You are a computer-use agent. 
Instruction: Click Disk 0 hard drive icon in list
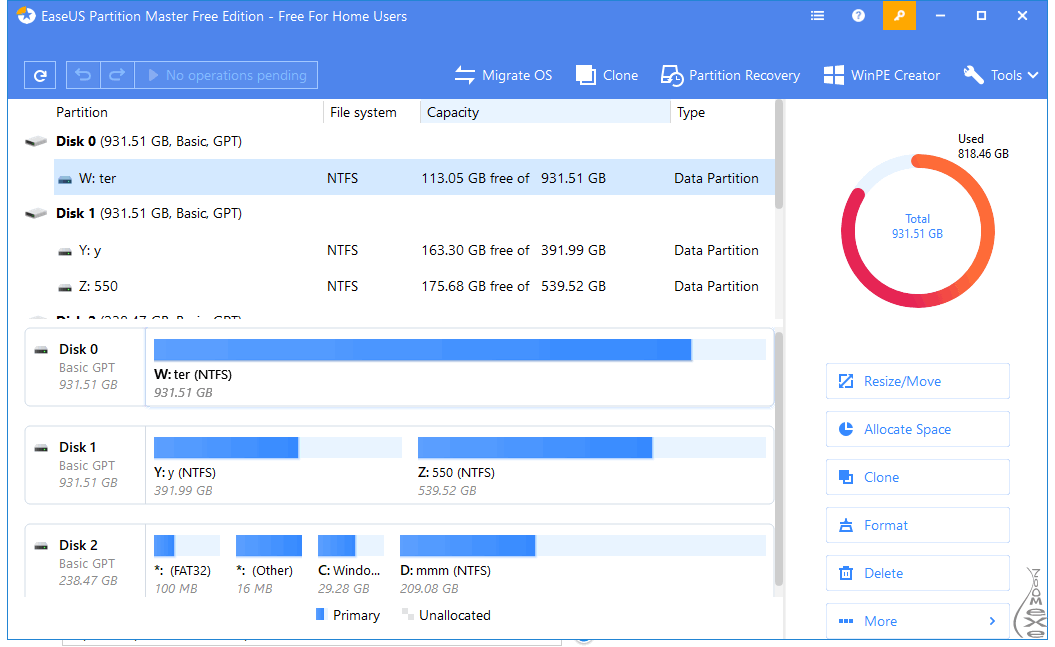[36, 141]
